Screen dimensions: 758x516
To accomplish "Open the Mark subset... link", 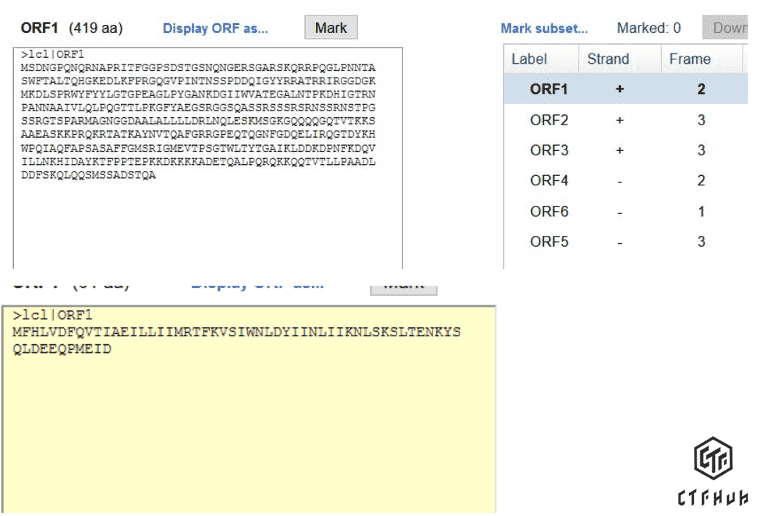I will (544, 28).
